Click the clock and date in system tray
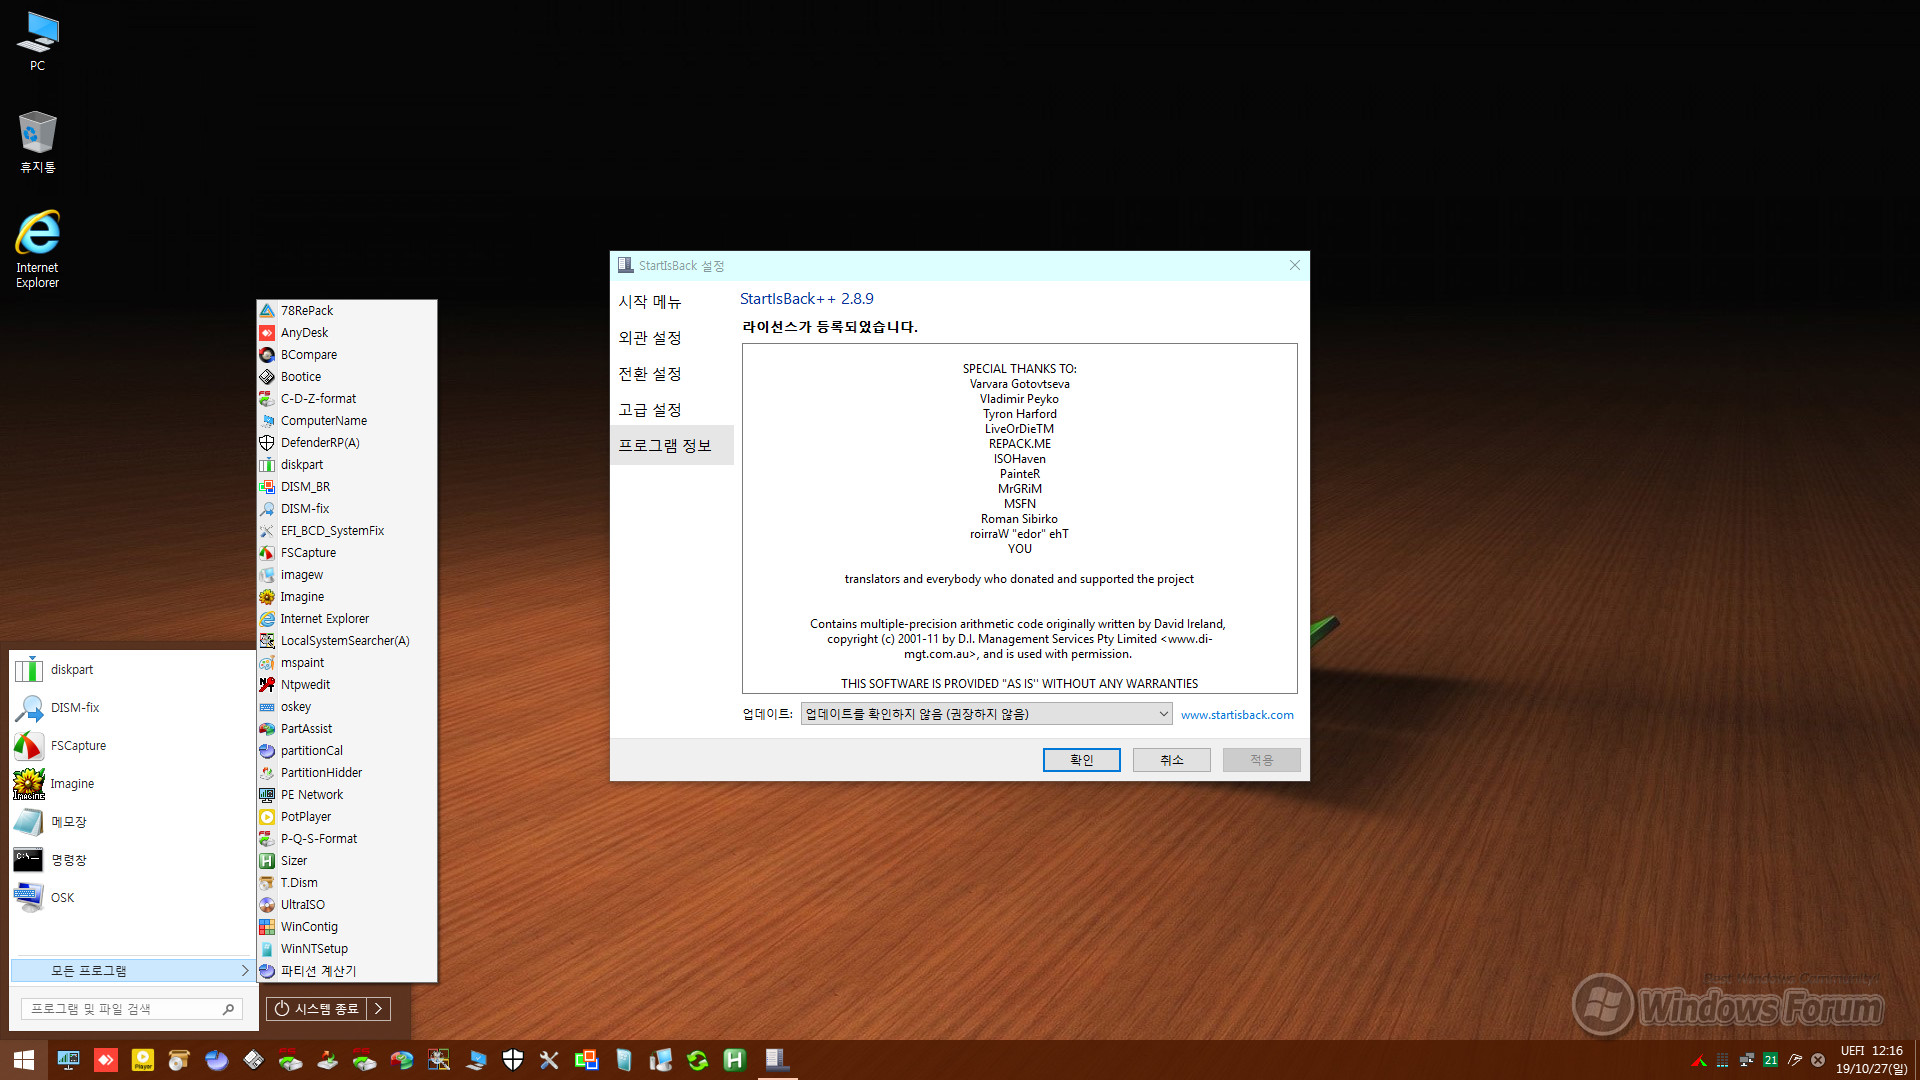This screenshot has height=1080, width=1920. (x=1871, y=1060)
